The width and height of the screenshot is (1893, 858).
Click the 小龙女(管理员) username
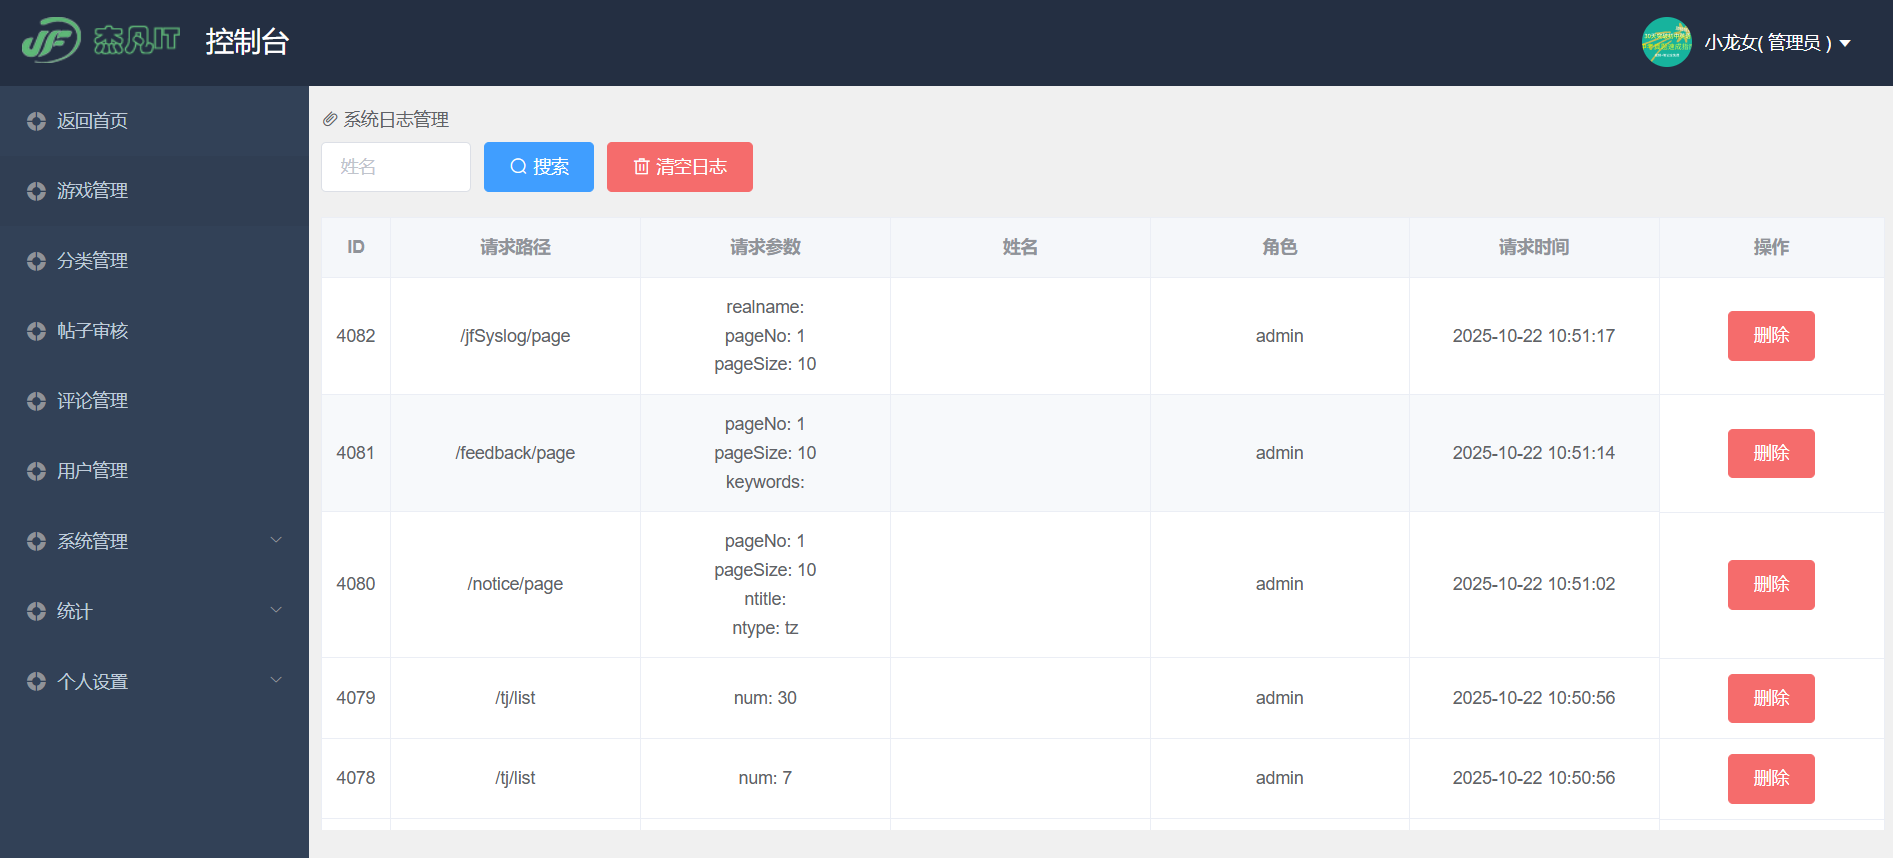(1768, 43)
